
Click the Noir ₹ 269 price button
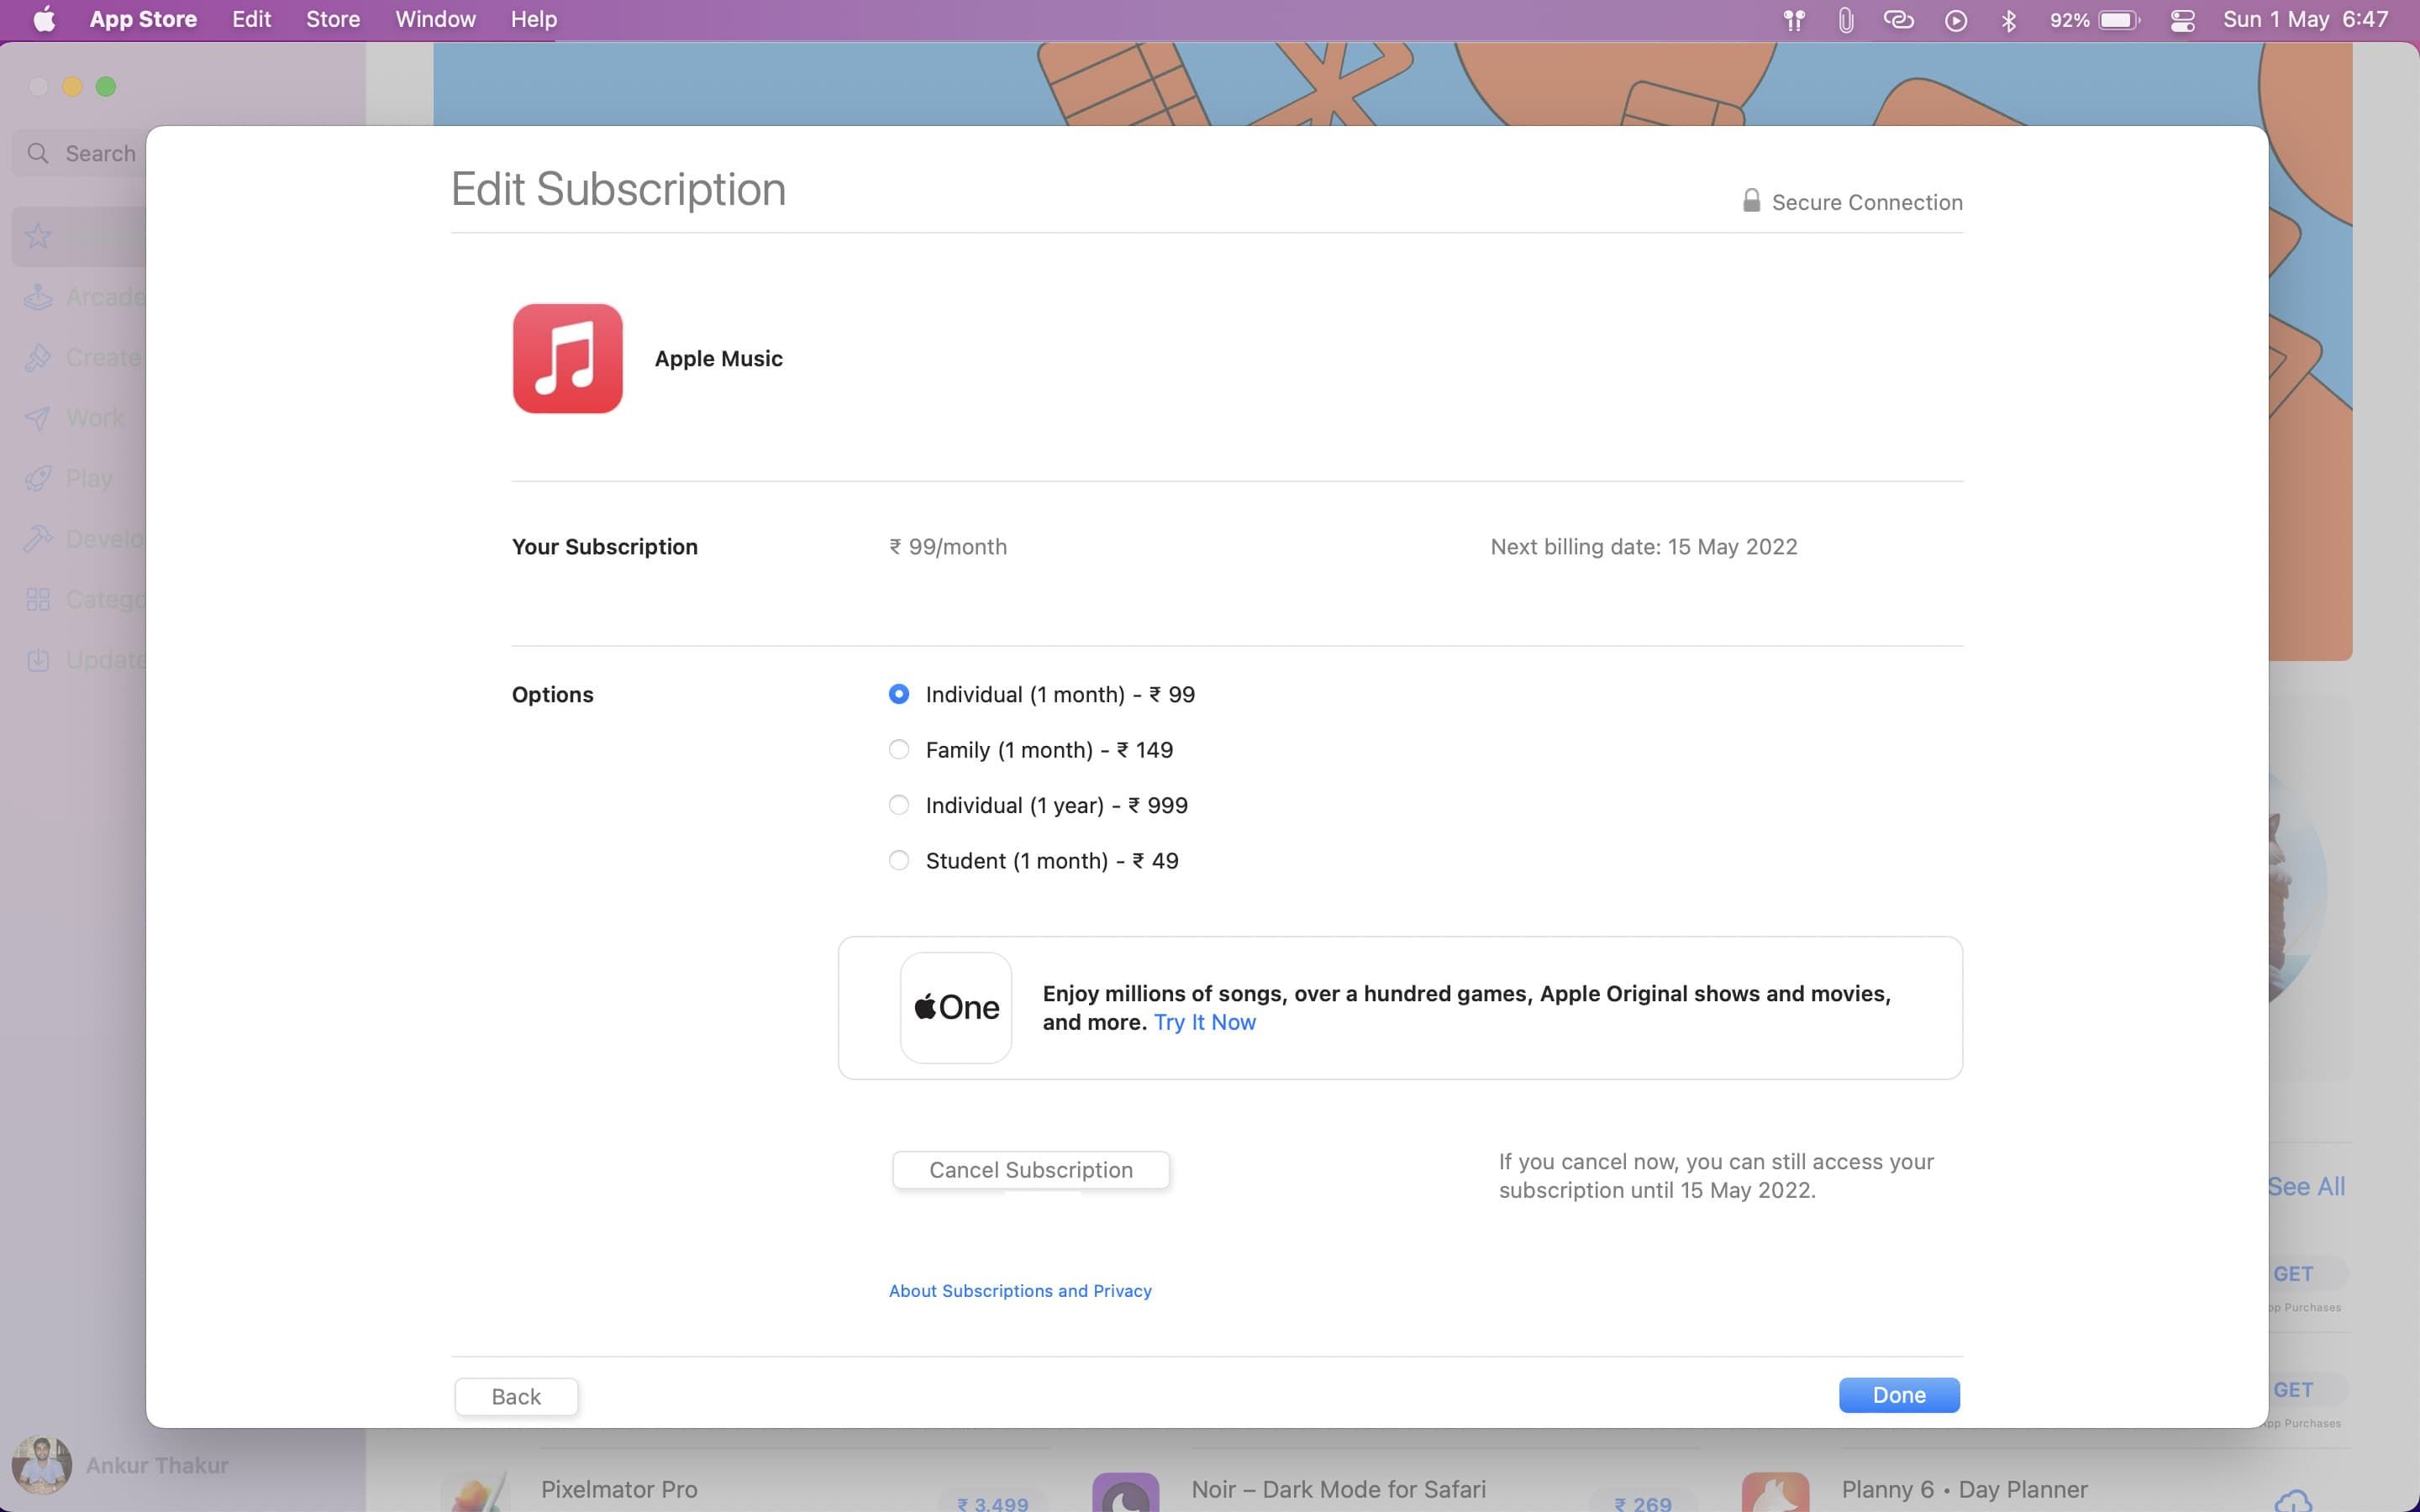(1642, 1503)
